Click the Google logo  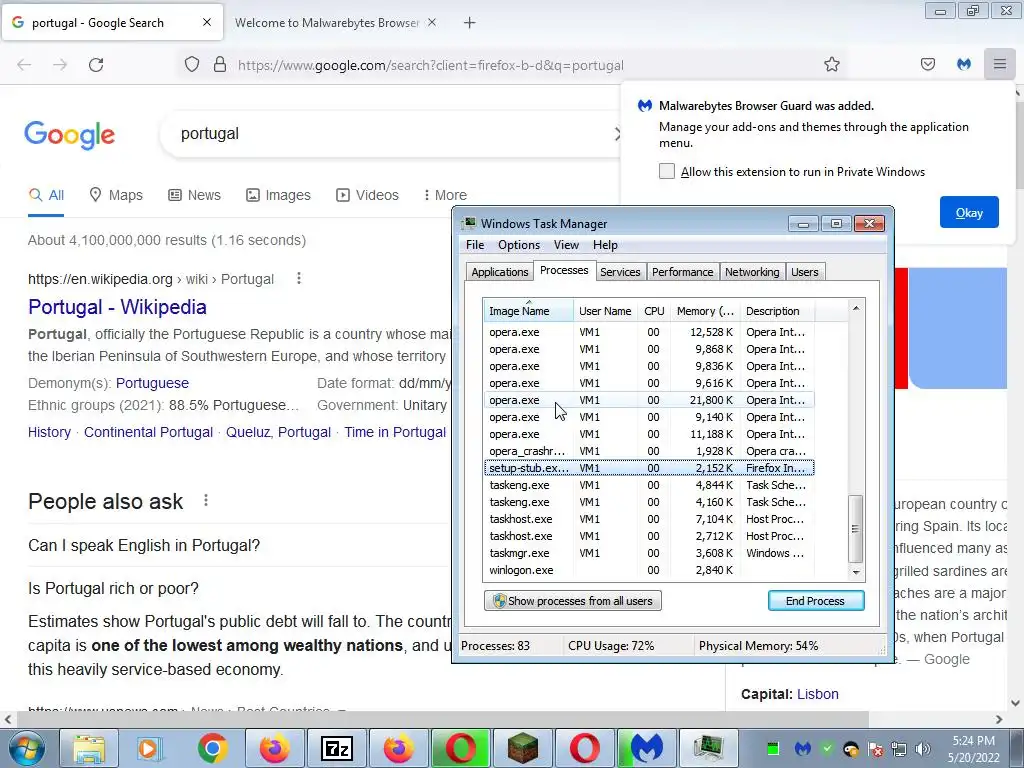pos(70,135)
